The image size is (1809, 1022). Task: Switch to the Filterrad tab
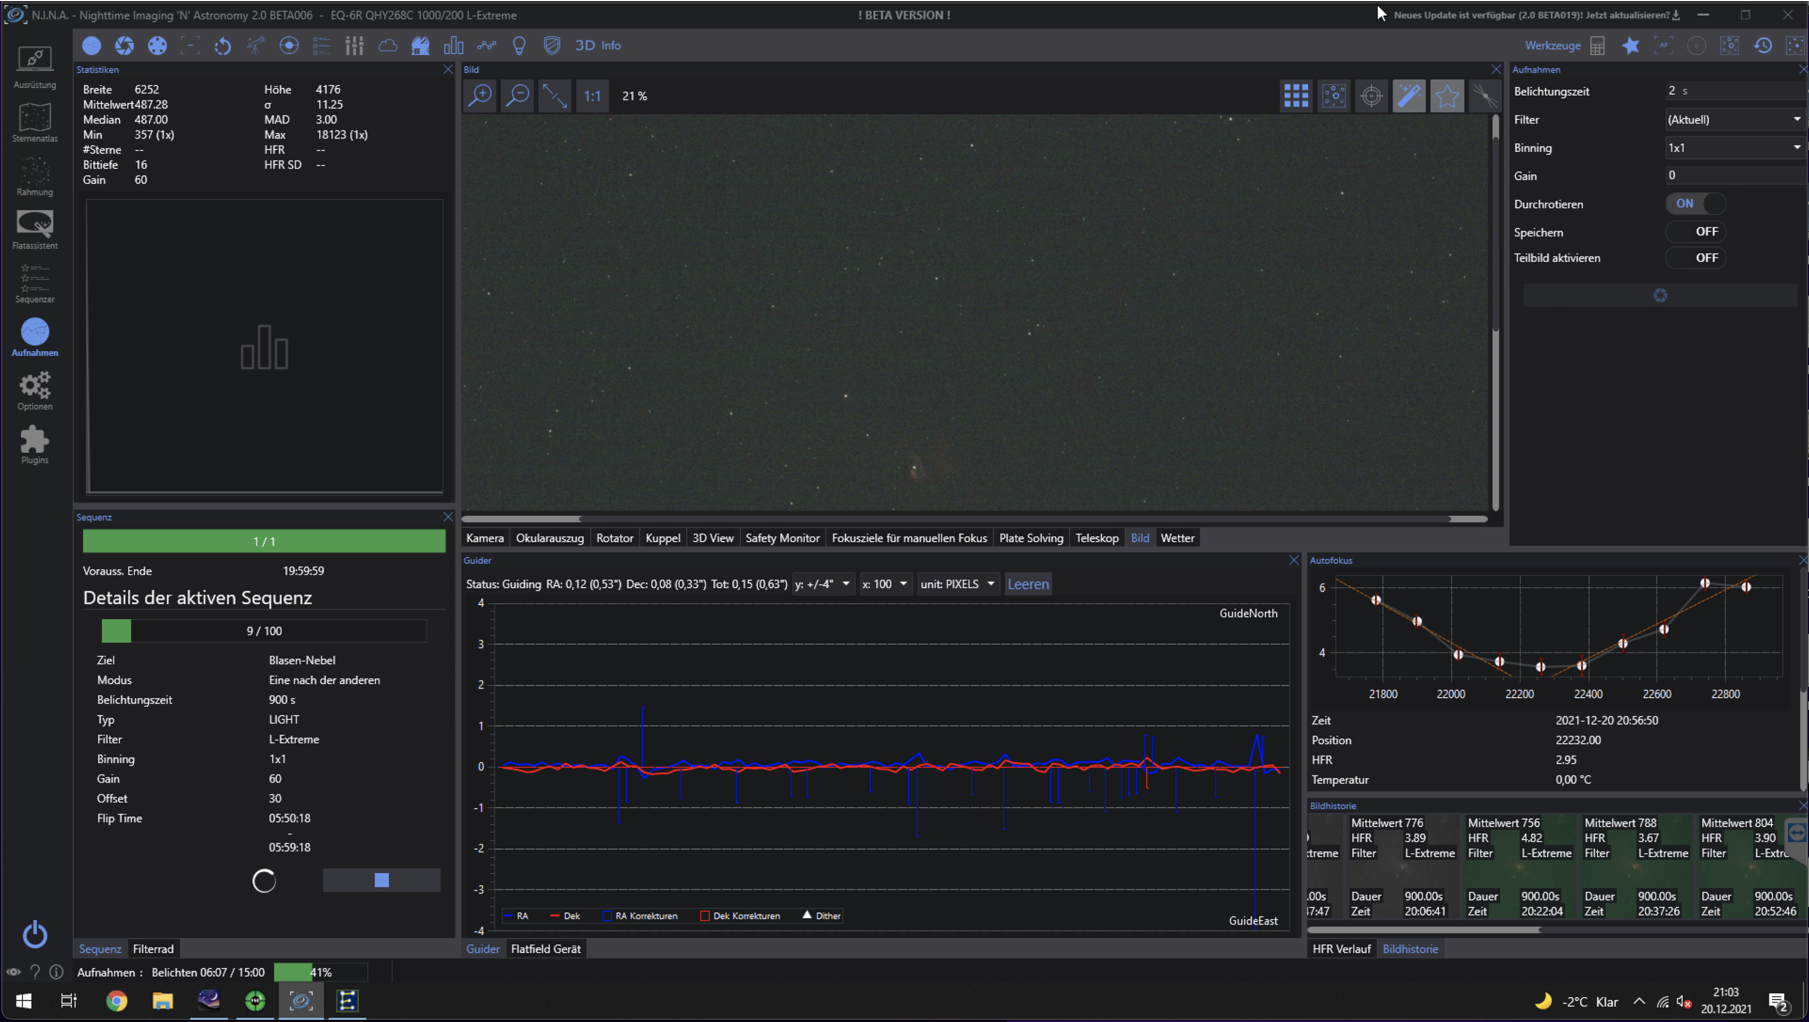(153, 949)
